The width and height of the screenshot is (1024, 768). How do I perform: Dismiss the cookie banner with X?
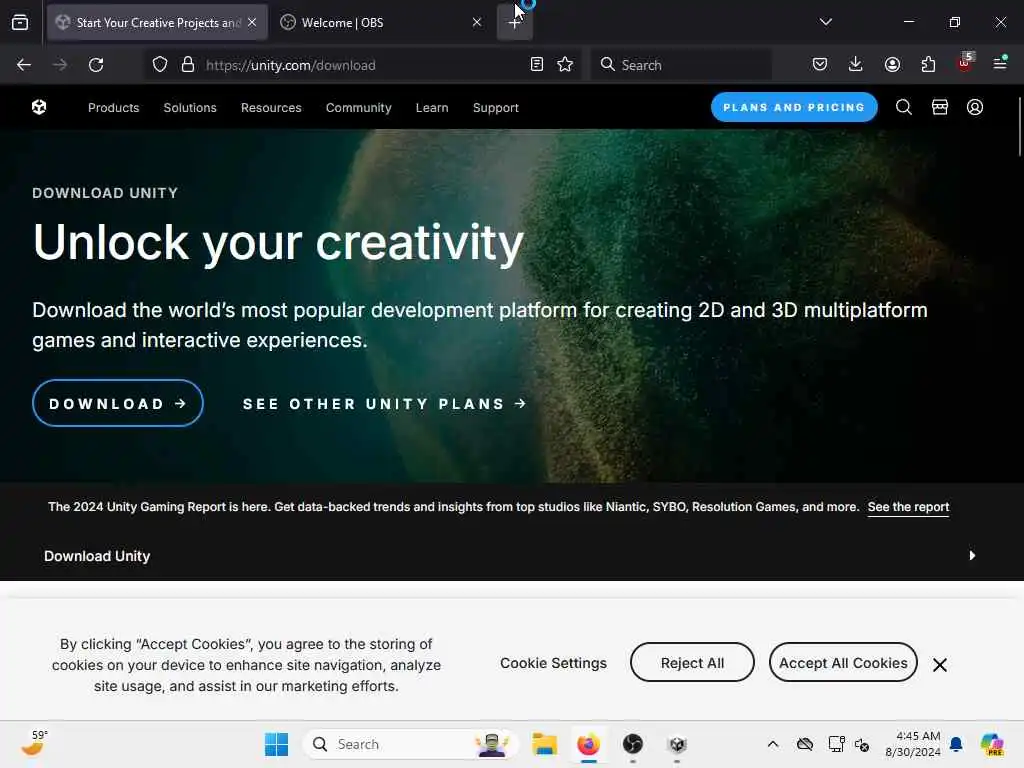pyautogui.click(x=940, y=665)
